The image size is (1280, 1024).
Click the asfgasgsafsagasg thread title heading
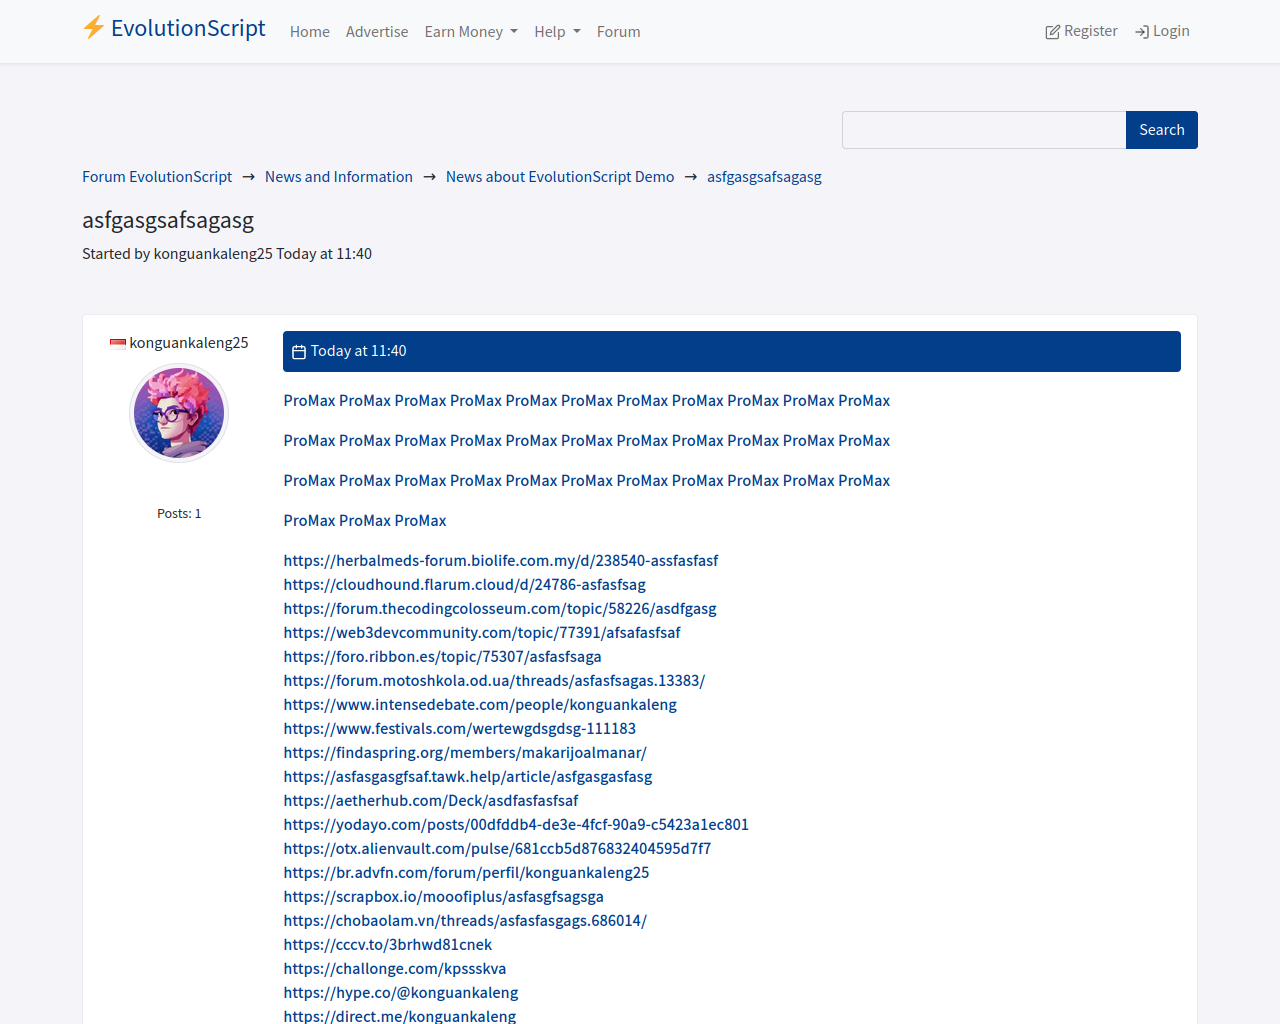point(168,220)
